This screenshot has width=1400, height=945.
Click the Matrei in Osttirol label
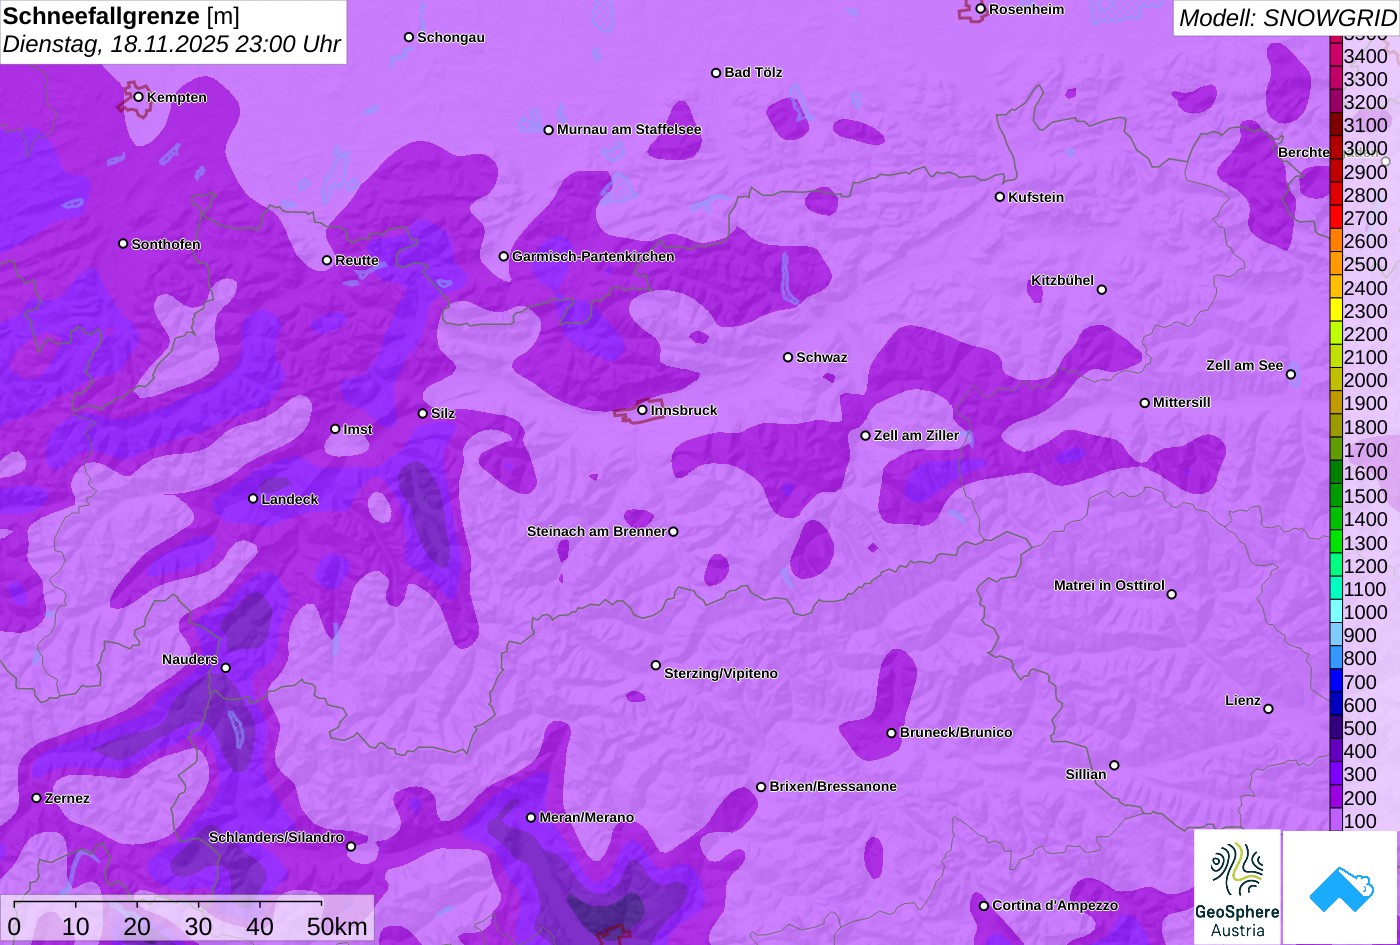click(x=1109, y=585)
